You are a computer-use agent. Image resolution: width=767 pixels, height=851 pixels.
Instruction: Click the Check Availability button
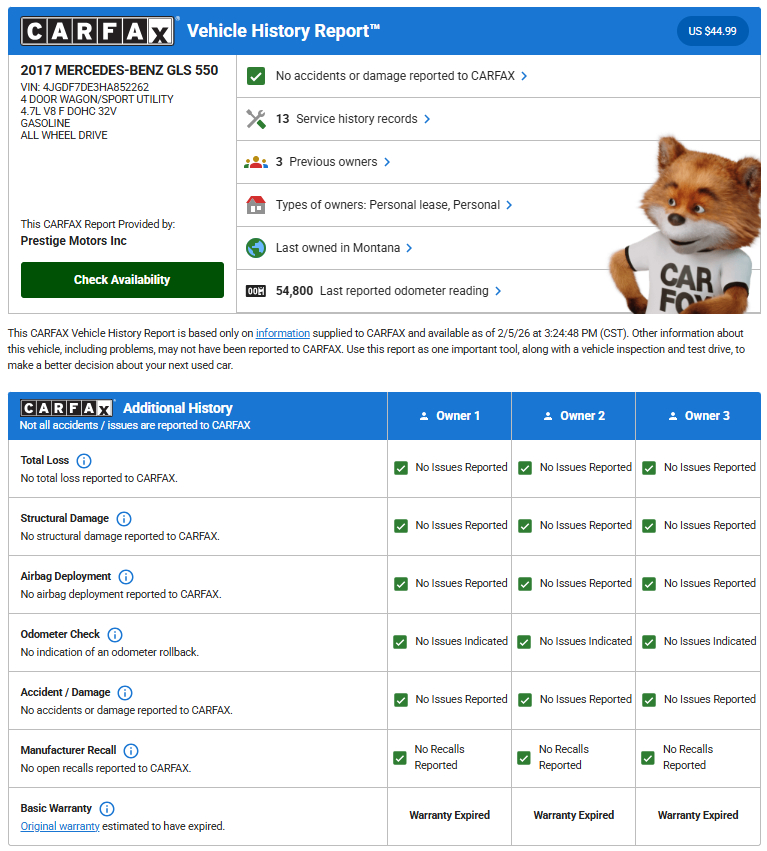coord(122,280)
